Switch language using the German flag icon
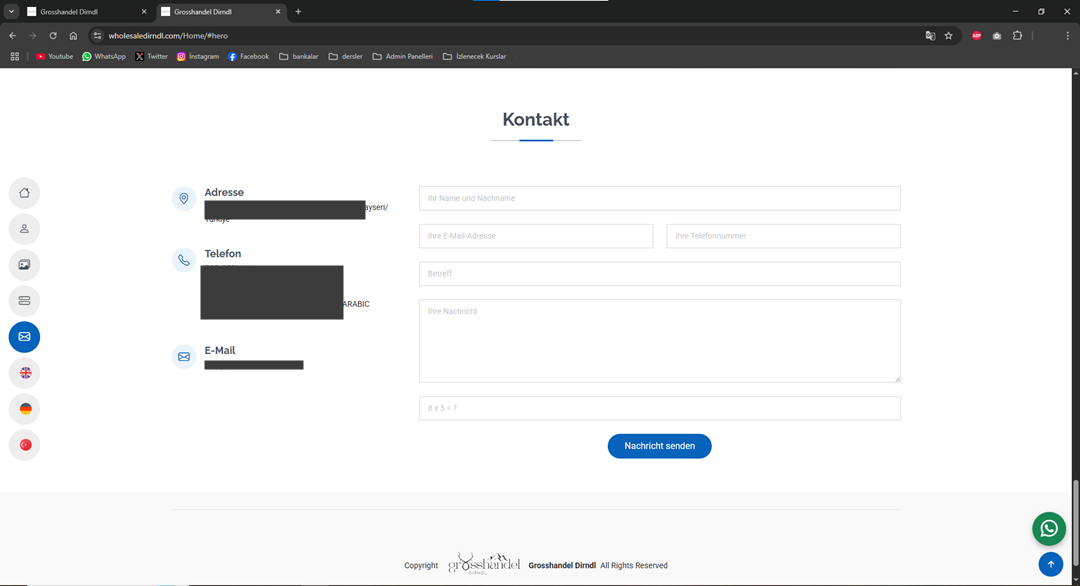 point(24,409)
